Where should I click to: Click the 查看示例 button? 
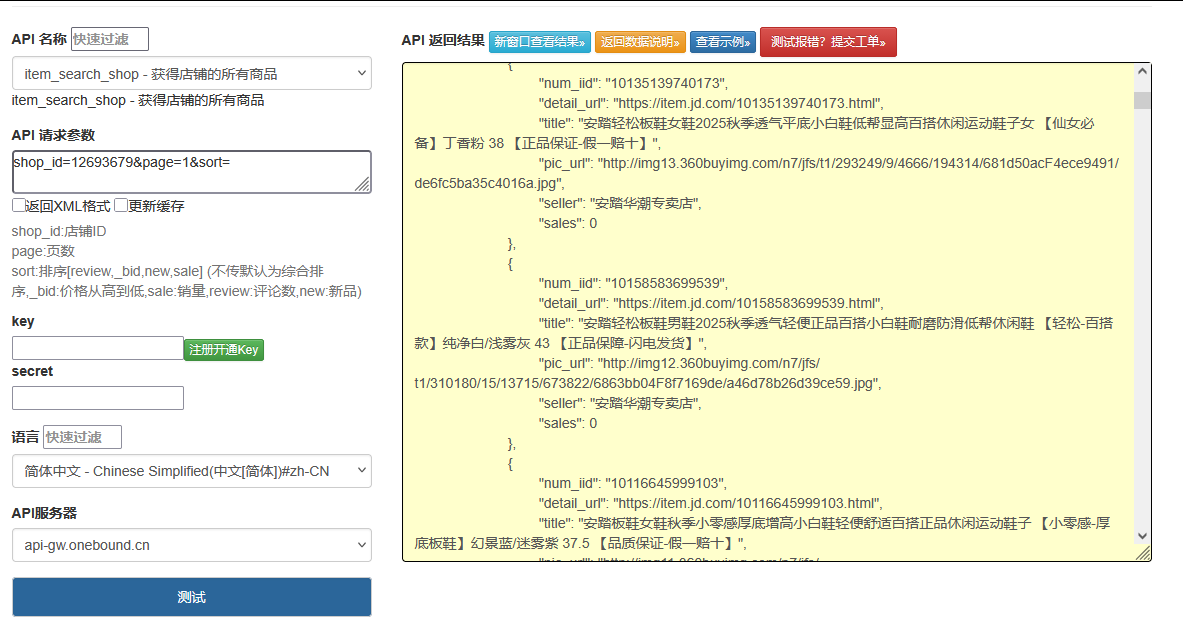(723, 42)
